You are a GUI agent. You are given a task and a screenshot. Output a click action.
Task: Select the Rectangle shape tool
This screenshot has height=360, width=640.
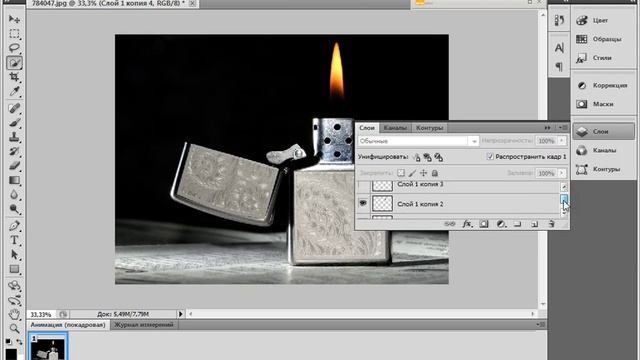[14, 269]
